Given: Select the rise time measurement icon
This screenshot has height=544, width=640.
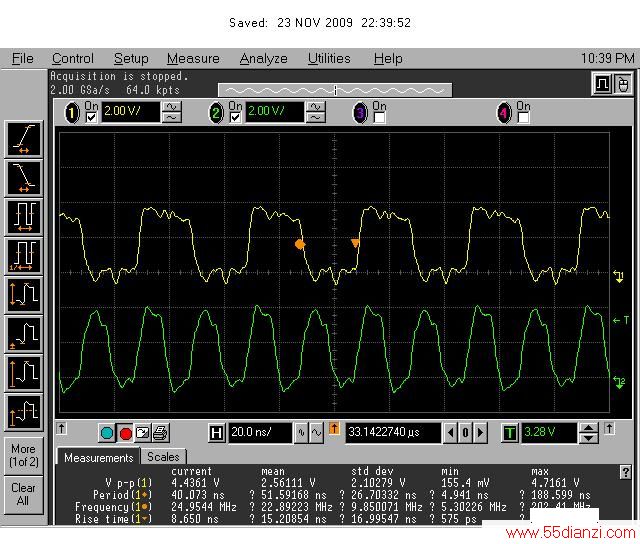Looking at the screenshot, I should 24,139.
